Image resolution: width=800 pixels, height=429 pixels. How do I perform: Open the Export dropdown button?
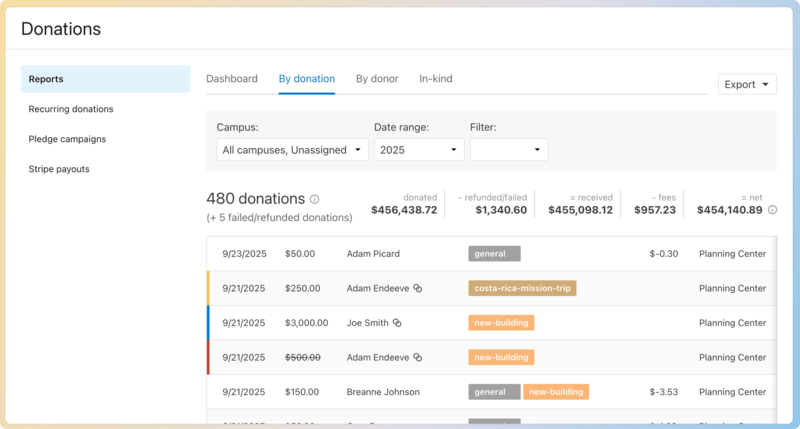click(747, 84)
